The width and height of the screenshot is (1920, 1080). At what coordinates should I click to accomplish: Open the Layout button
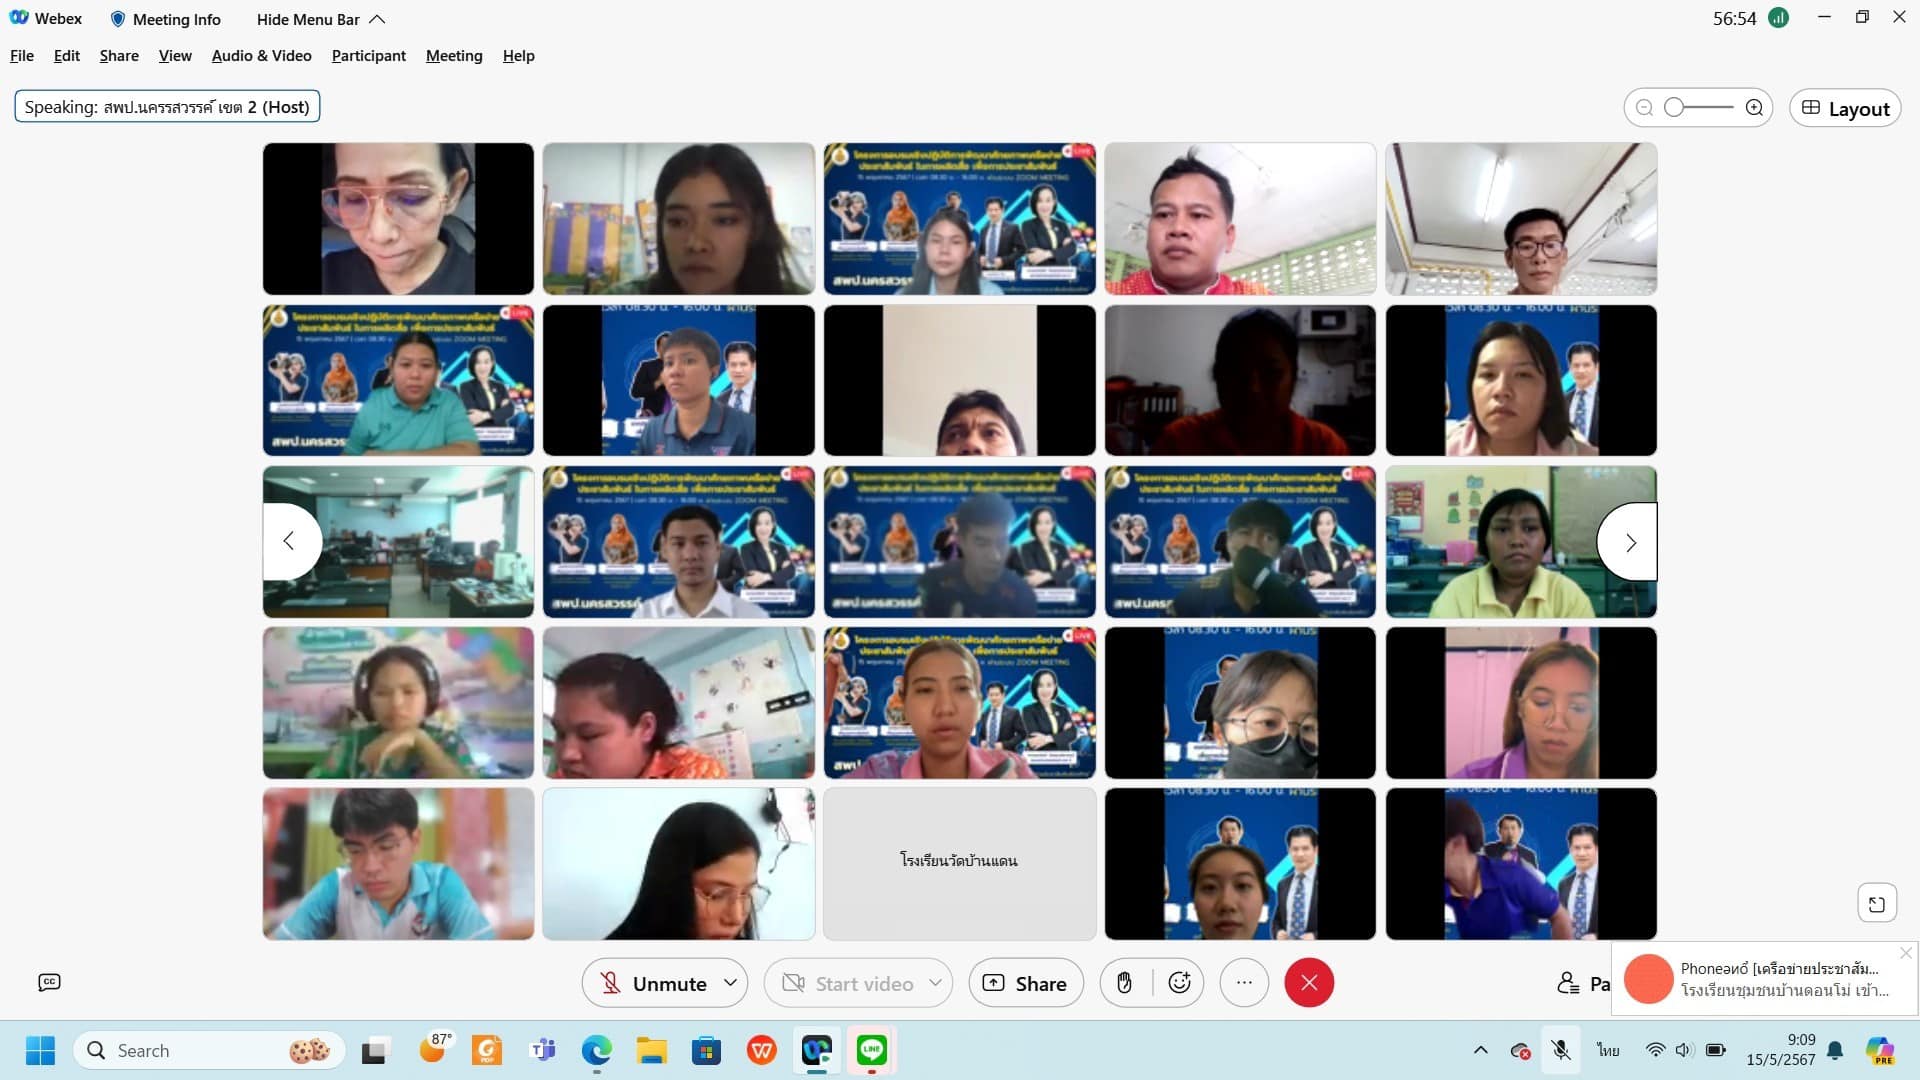(x=1845, y=108)
